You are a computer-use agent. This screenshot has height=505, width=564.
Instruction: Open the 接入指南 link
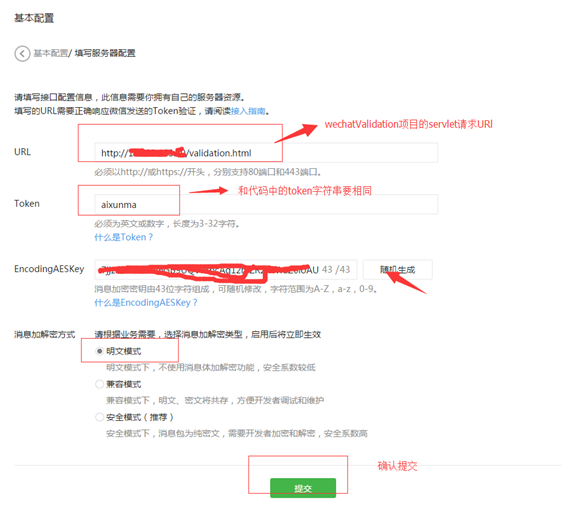pyautogui.click(x=248, y=111)
